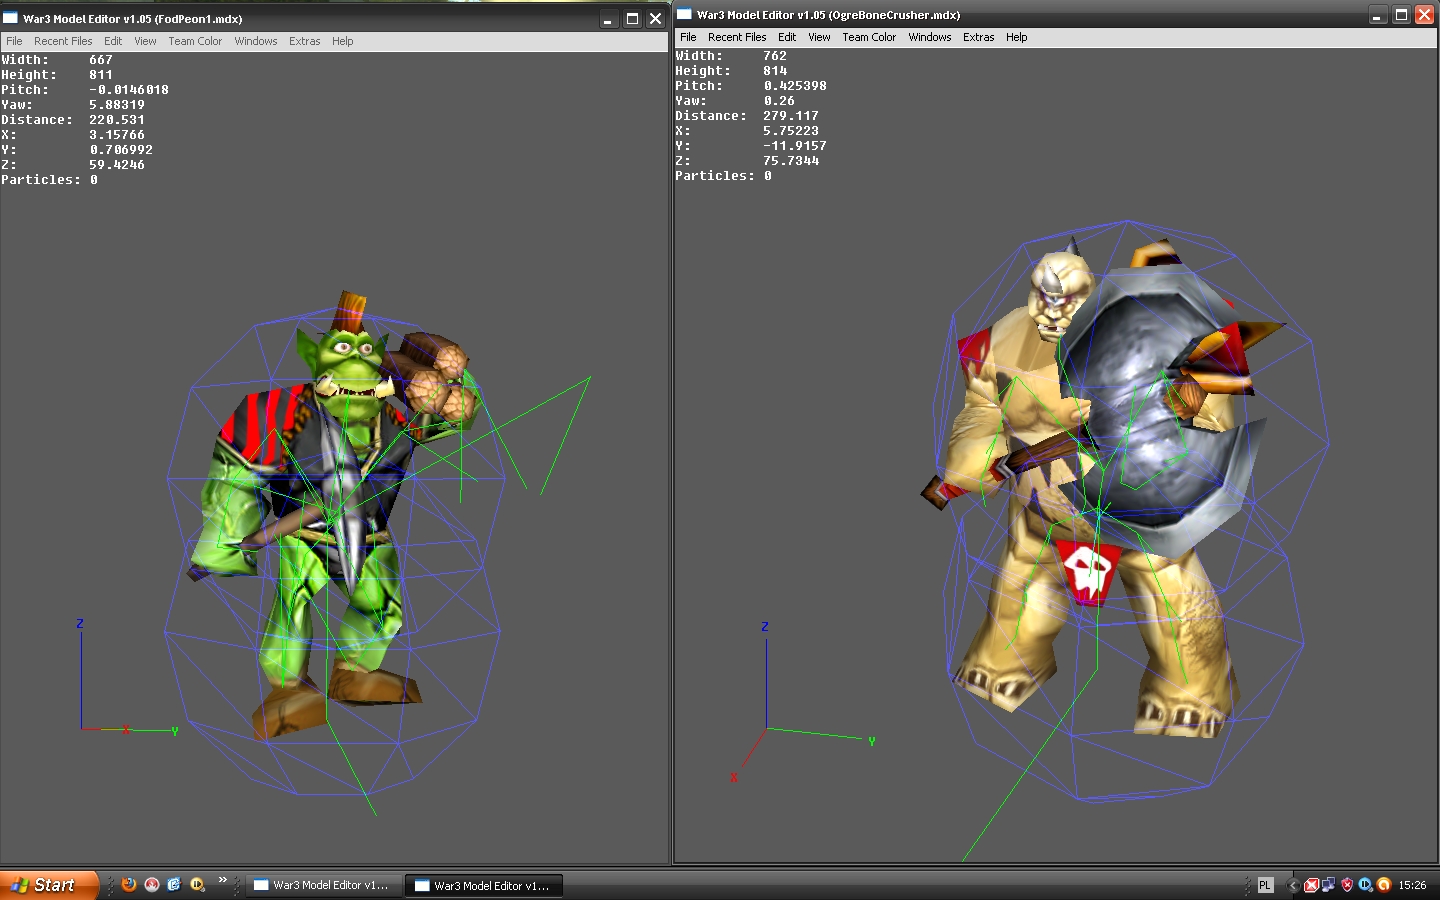This screenshot has width=1440, height=900.
Task: Expand hidden tray icons arrow
Action: point(1293,885)
